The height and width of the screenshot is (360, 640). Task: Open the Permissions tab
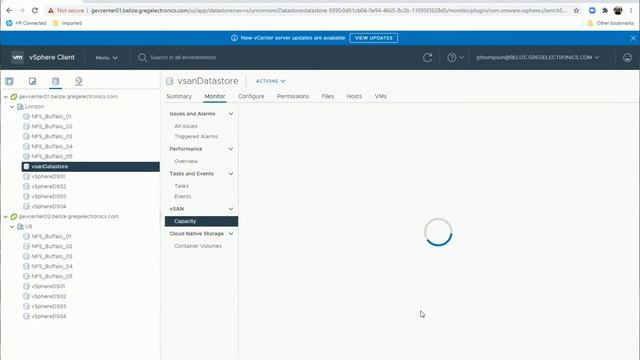[293, 96]
